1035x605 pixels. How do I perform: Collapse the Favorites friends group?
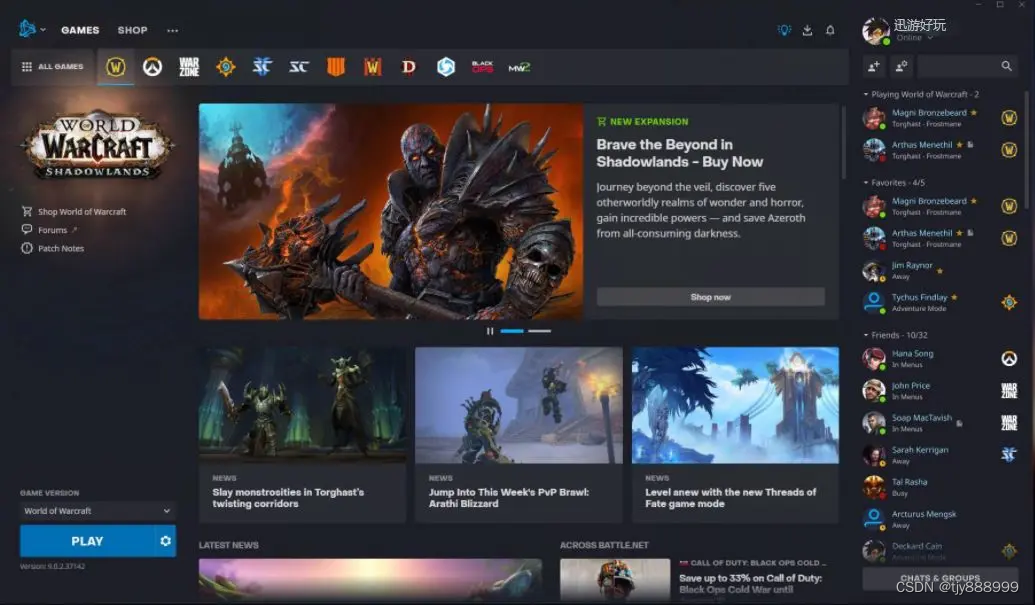(x=894, y=182)
